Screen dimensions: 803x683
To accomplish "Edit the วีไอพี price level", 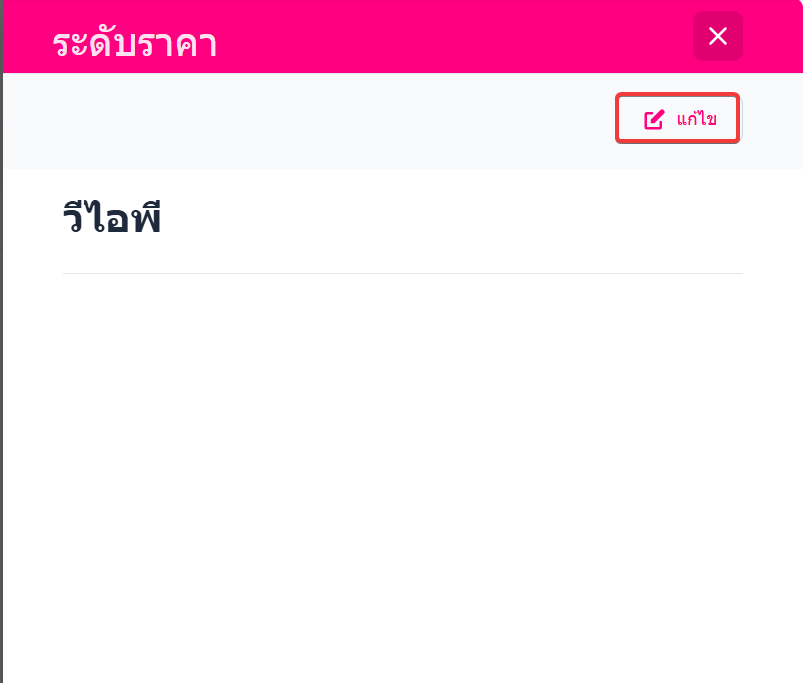I will [x=677, y=119].
